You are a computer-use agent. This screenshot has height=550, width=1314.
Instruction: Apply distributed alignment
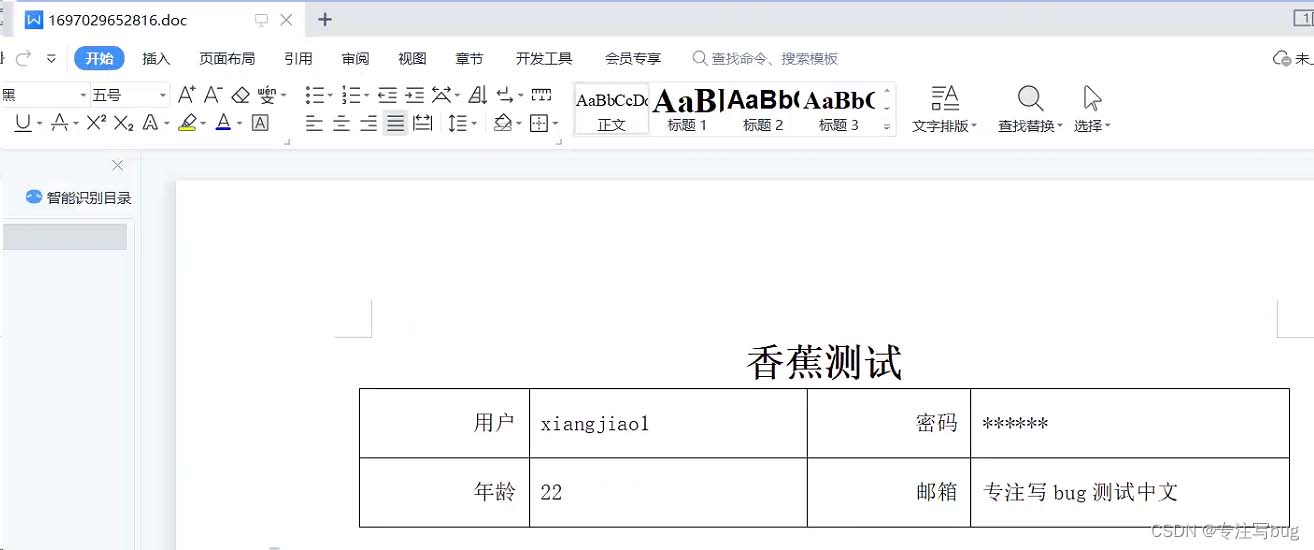coord(423,123)
